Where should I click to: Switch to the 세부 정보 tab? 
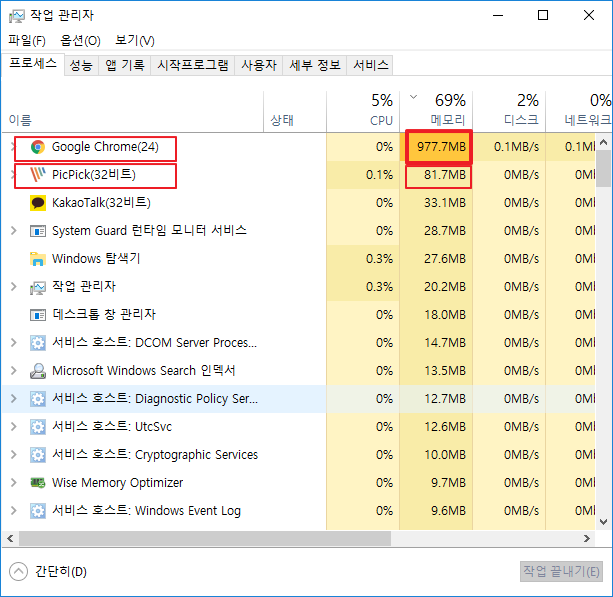coord(315,65)
